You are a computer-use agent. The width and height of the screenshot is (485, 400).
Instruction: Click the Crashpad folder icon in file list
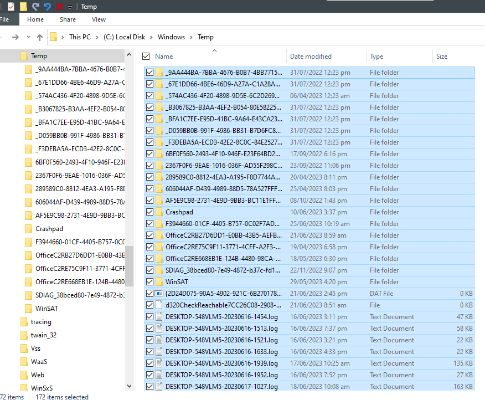[160, 212]
